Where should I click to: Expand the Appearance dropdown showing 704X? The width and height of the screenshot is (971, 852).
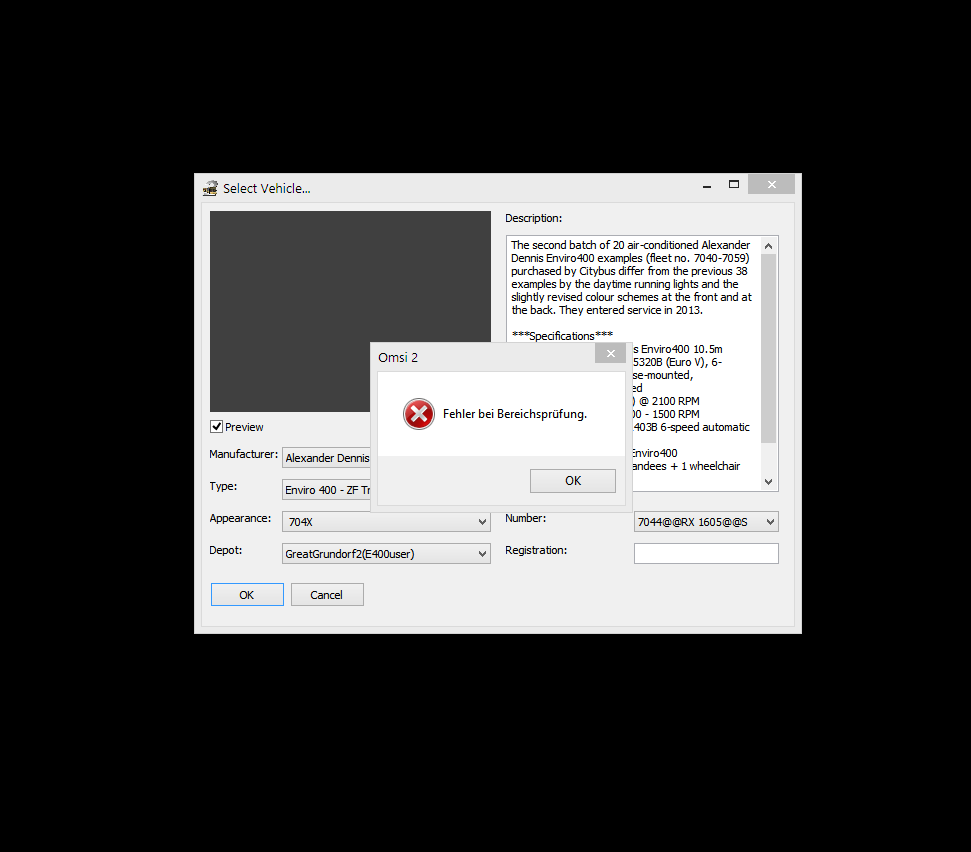click(386, 521)
